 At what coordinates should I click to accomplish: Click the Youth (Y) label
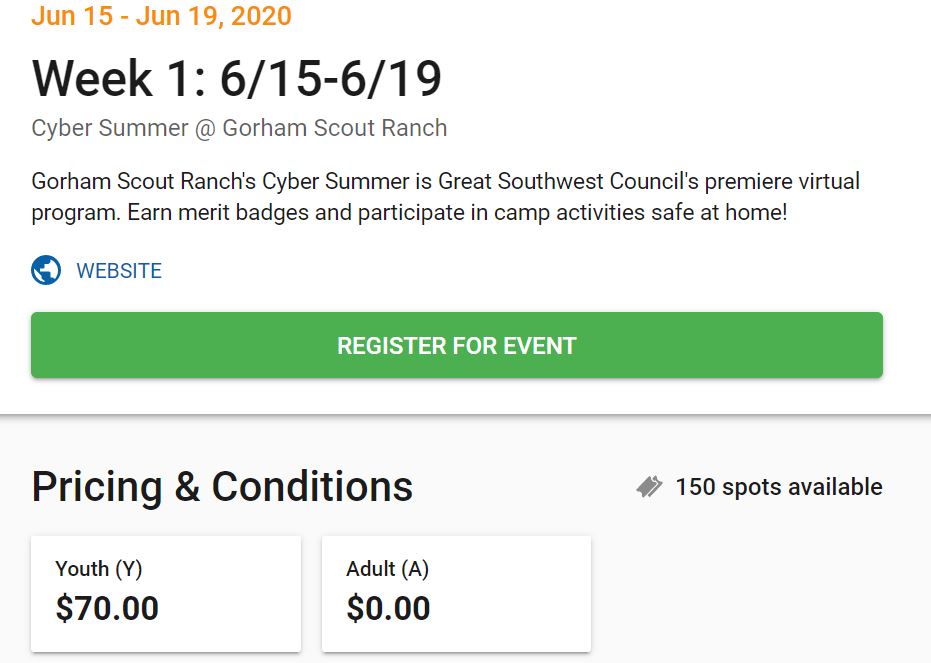point(99,569)
